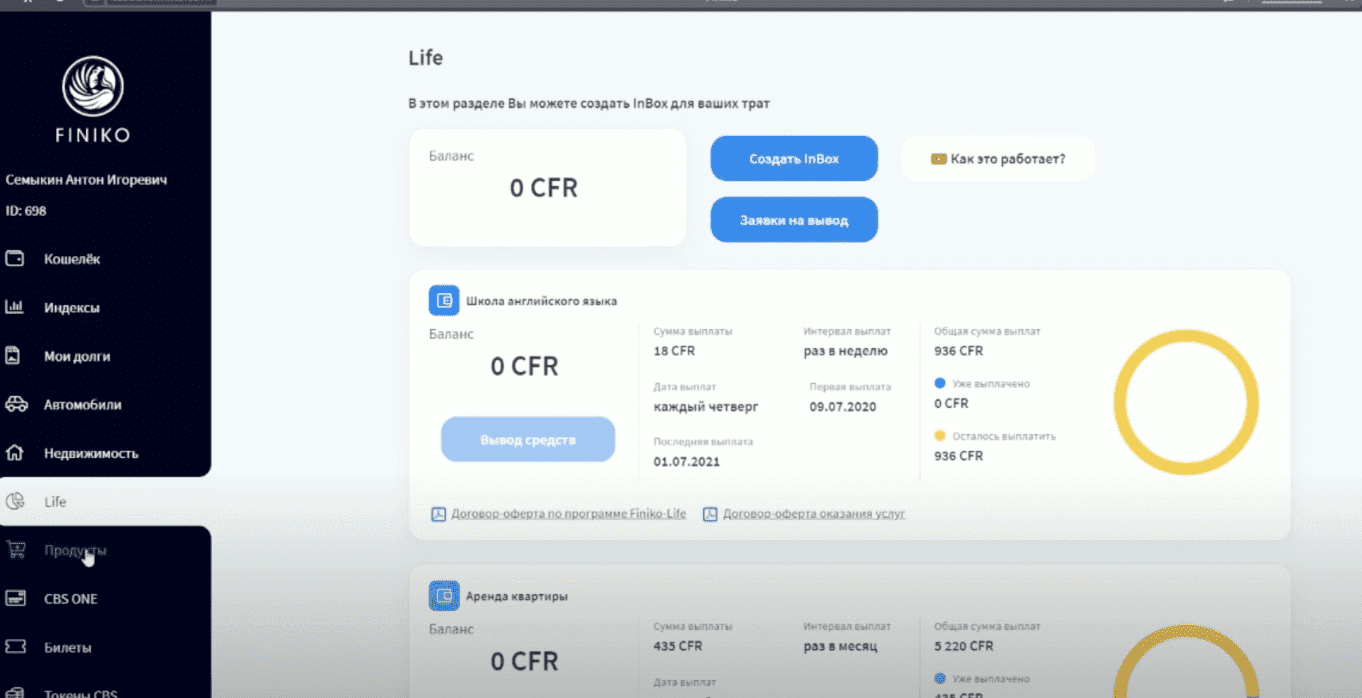Click Вывод средств for the English school
This screenshot has height=698, width=1362.
click(x=528, y=440)
